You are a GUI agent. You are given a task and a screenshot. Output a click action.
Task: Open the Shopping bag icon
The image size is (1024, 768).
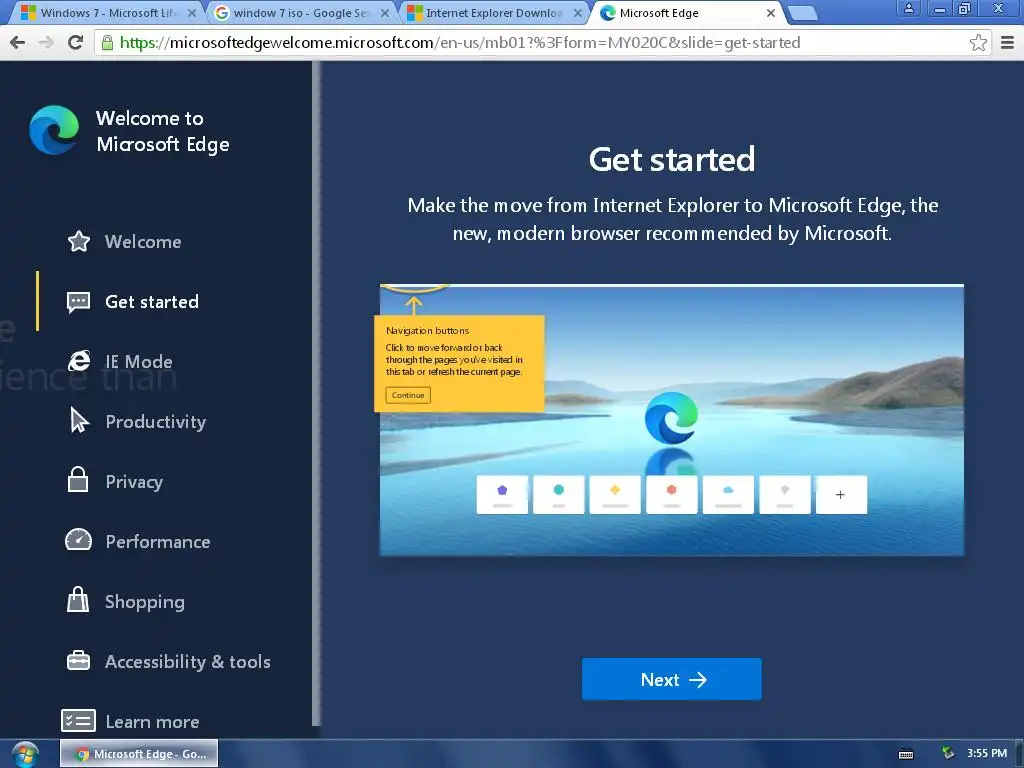[x=78, y=600]
